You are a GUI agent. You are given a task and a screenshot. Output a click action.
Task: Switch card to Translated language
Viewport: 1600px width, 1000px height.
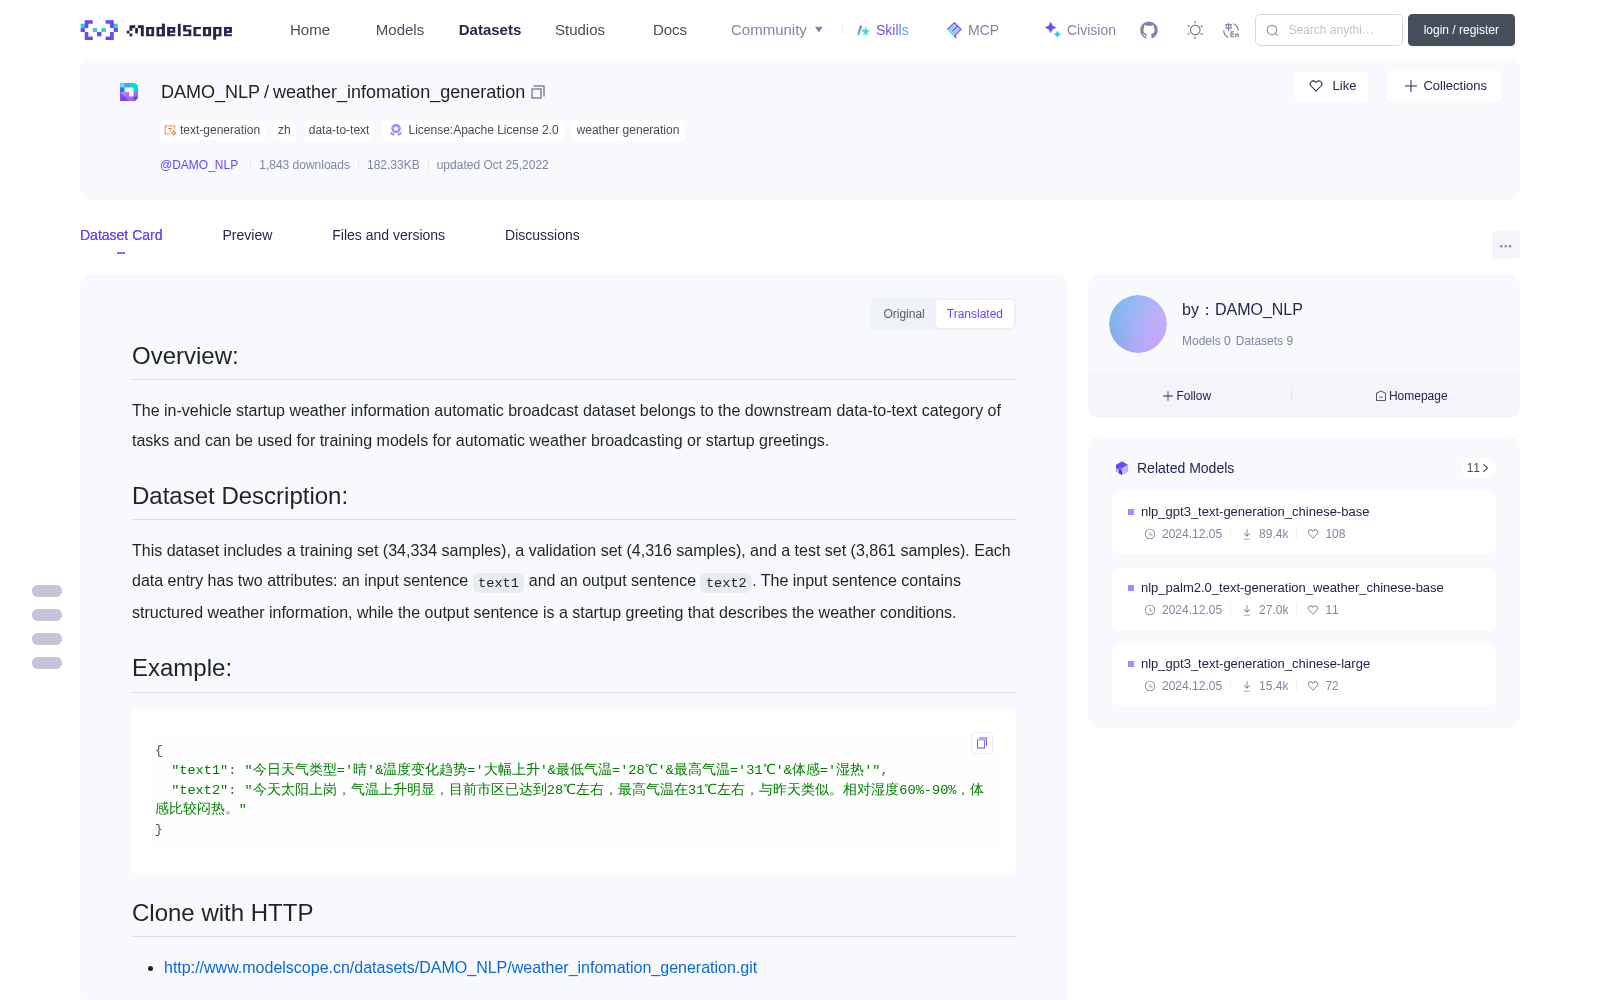(975, 314)
